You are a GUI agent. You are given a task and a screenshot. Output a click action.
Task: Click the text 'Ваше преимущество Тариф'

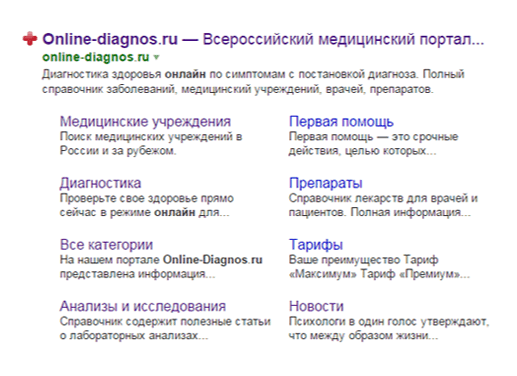363,259
